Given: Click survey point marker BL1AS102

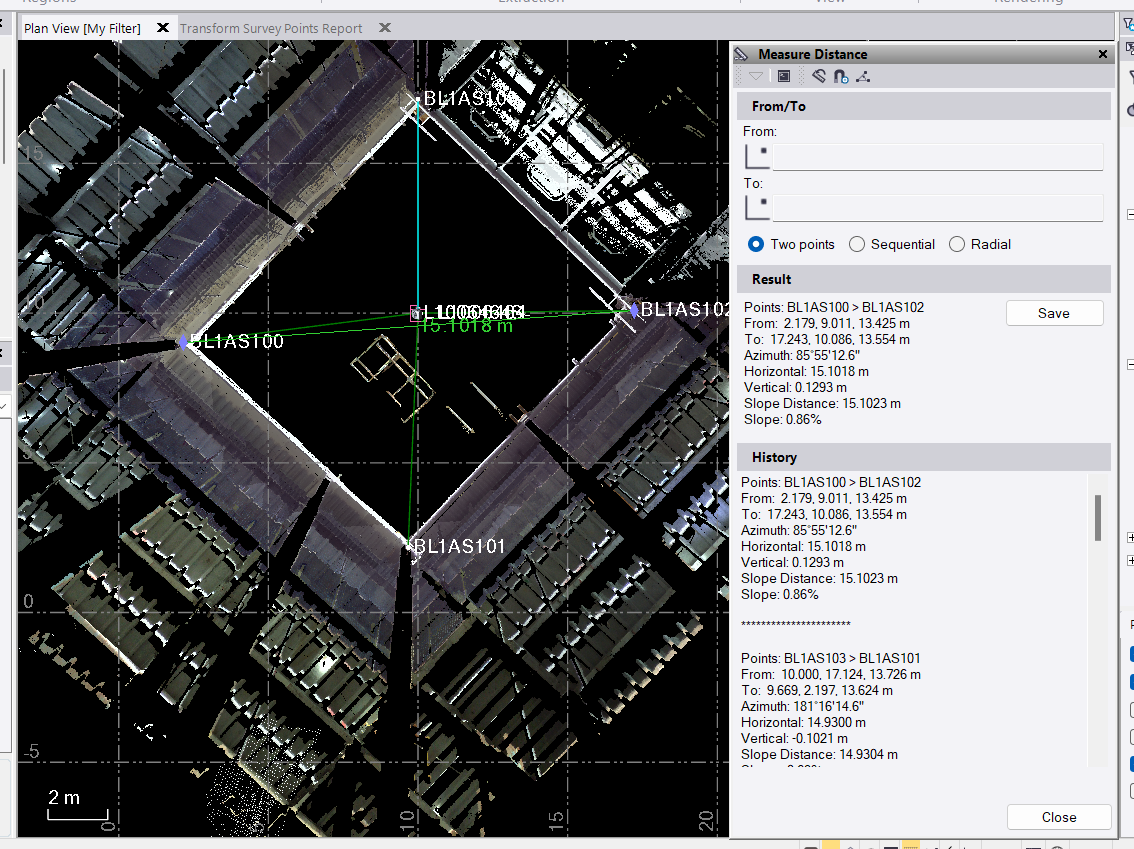Looking at the screenshot, I should pyautogui.click(x=633, y=310).
